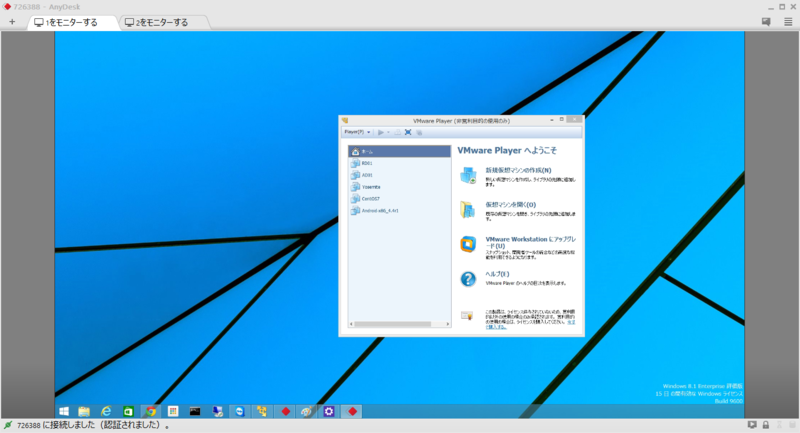Image resolution: width=800 pixels, height=433 pixels.
Task: Click the green connection status icon
Action: [8, 425]
